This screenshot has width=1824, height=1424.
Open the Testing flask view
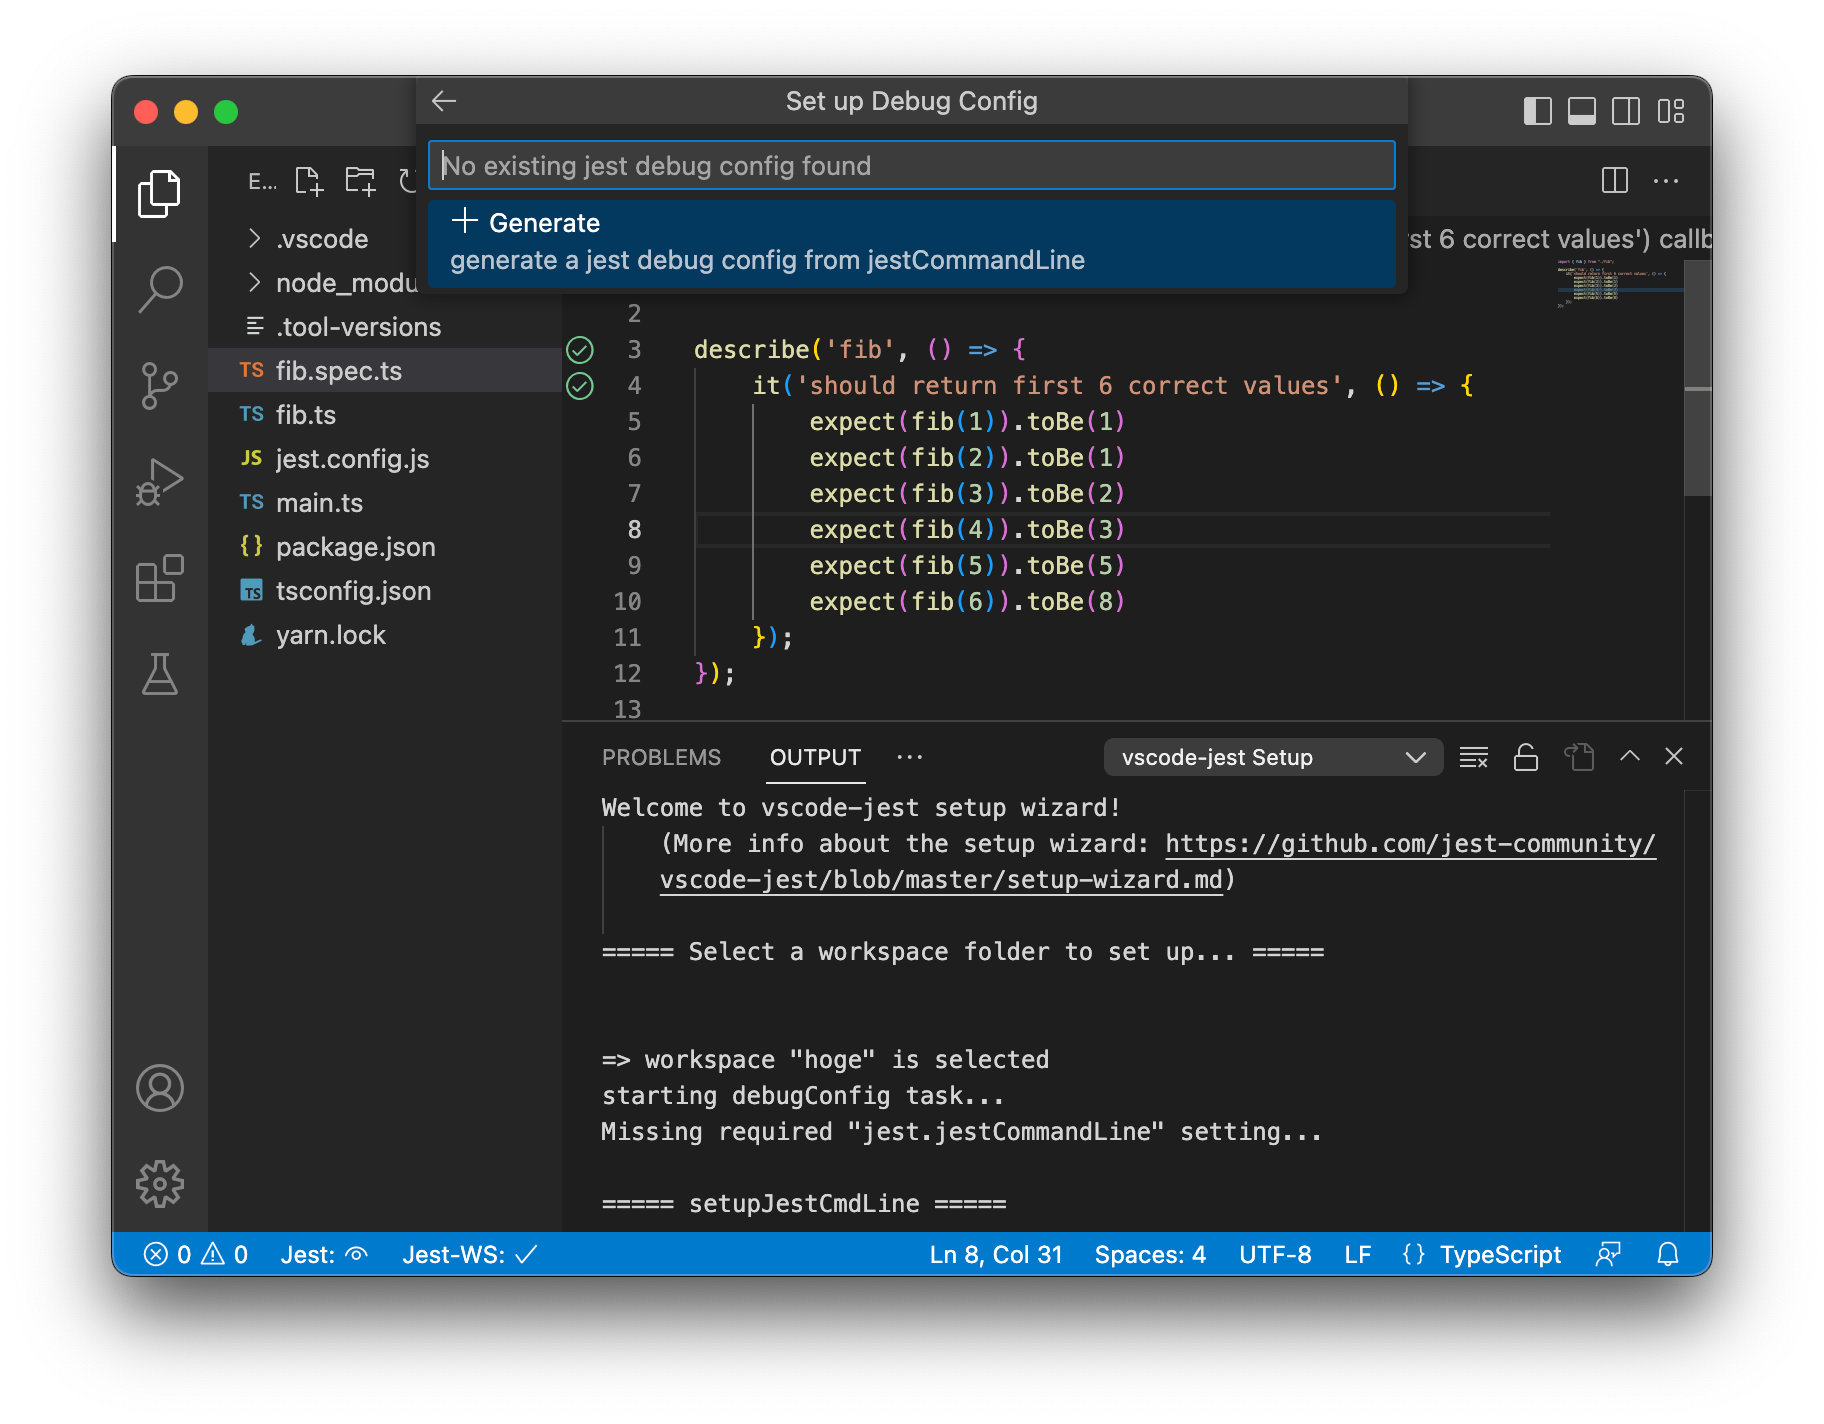click(160, 675)
